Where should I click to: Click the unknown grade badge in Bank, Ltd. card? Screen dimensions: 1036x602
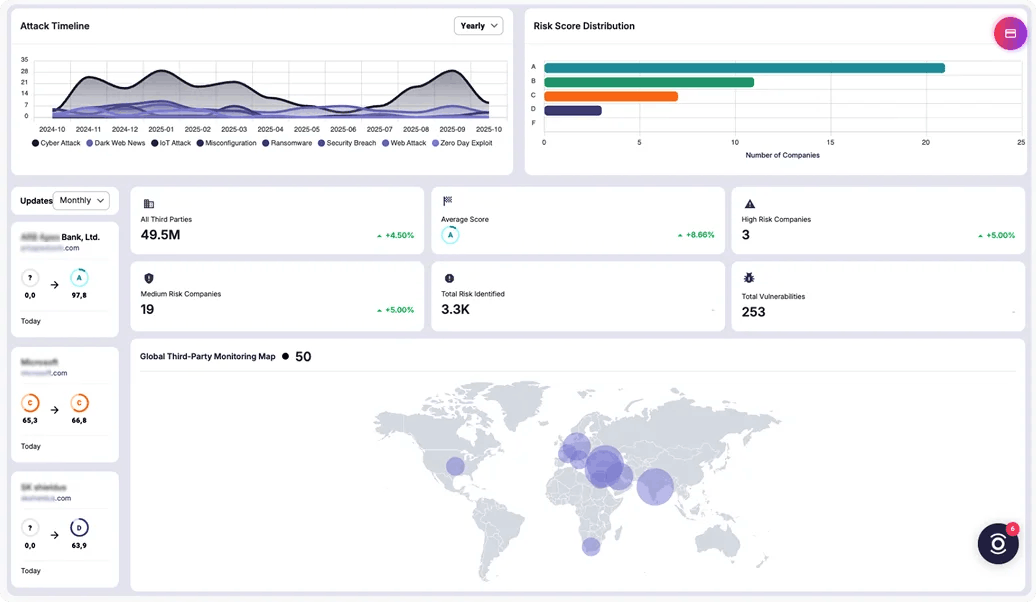click(30, 278)
